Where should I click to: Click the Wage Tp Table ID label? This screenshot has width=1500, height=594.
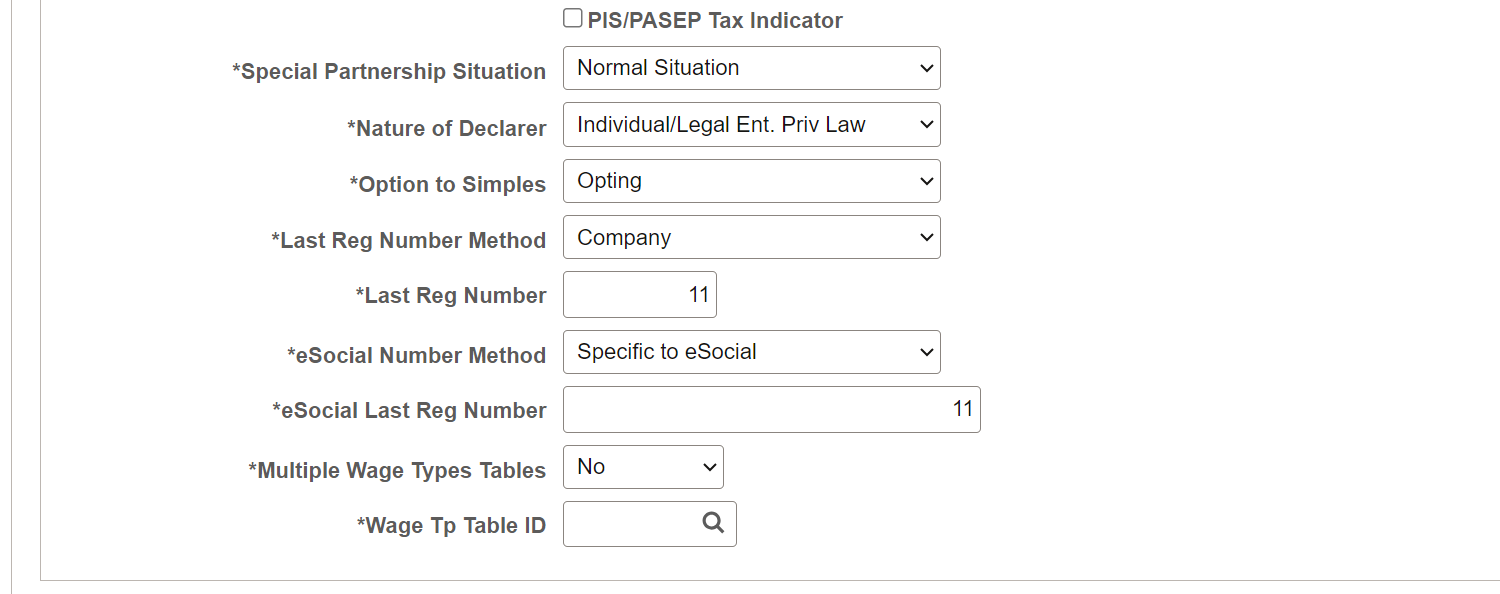pos(451,525)
